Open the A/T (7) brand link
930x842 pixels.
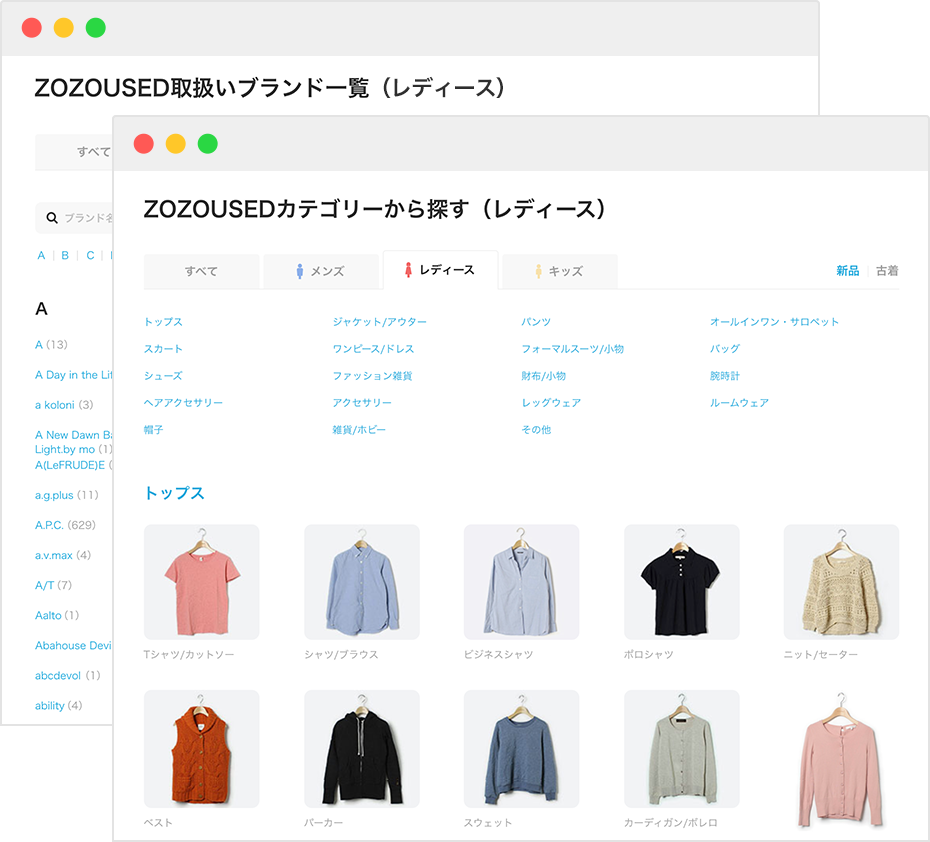coord(53,585)
